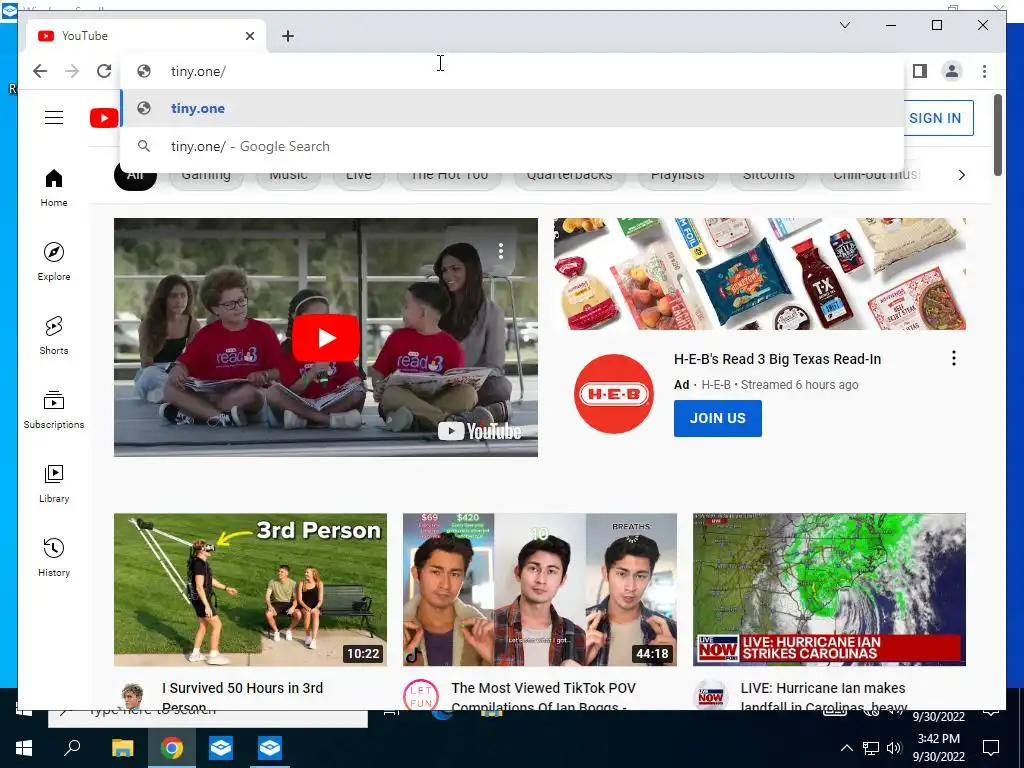1024x768 pixels.
Task: Open Shorts in sidebar
Action: [54, 336]
